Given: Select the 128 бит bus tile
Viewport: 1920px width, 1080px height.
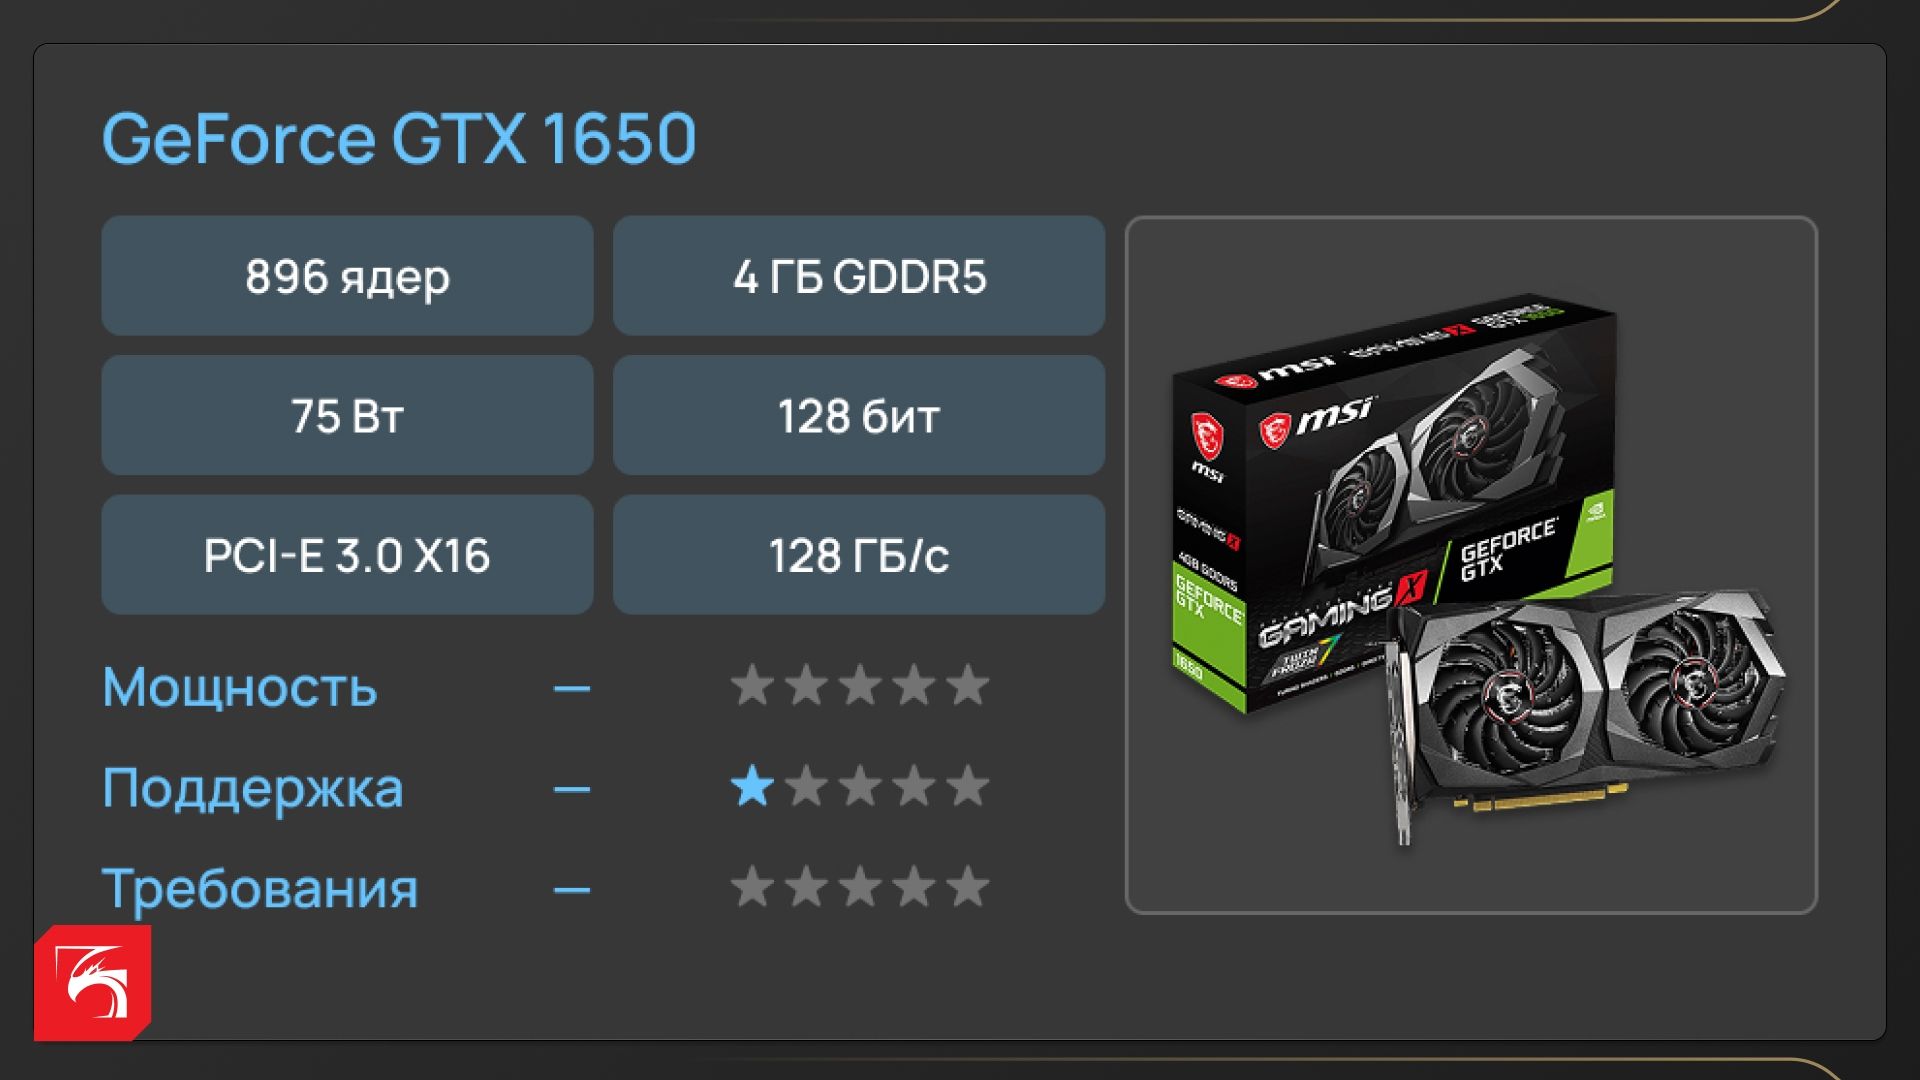Looking at the screenshot, I should (x=859, y=415).
